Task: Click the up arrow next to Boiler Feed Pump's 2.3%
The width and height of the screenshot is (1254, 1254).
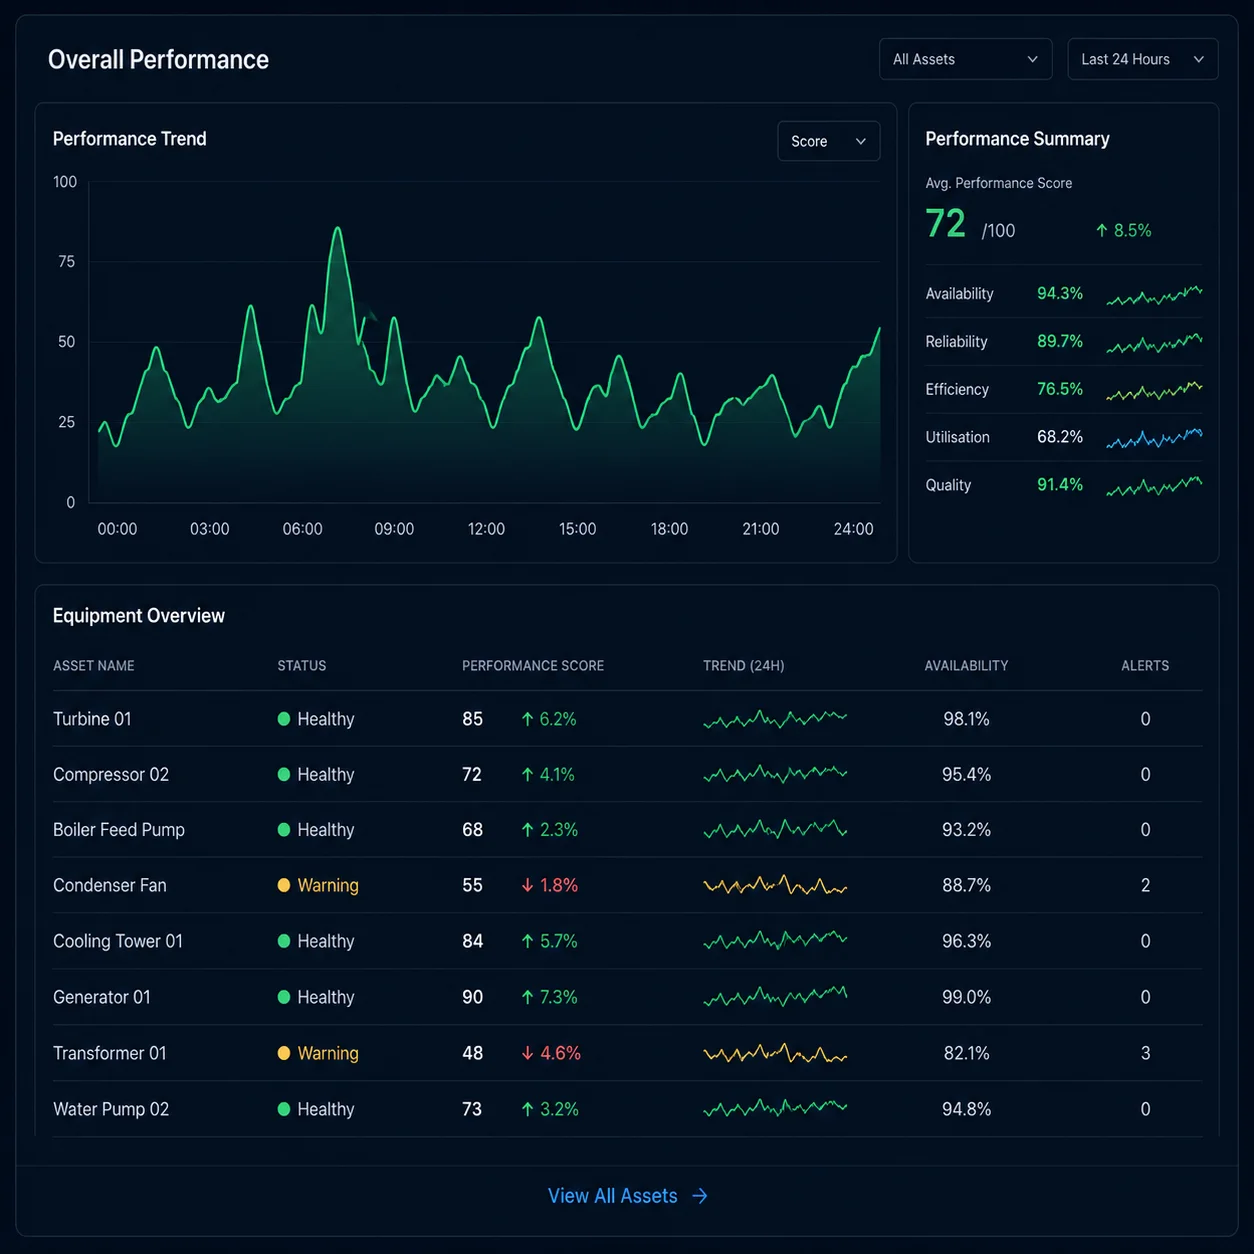Action: point(527,830)
